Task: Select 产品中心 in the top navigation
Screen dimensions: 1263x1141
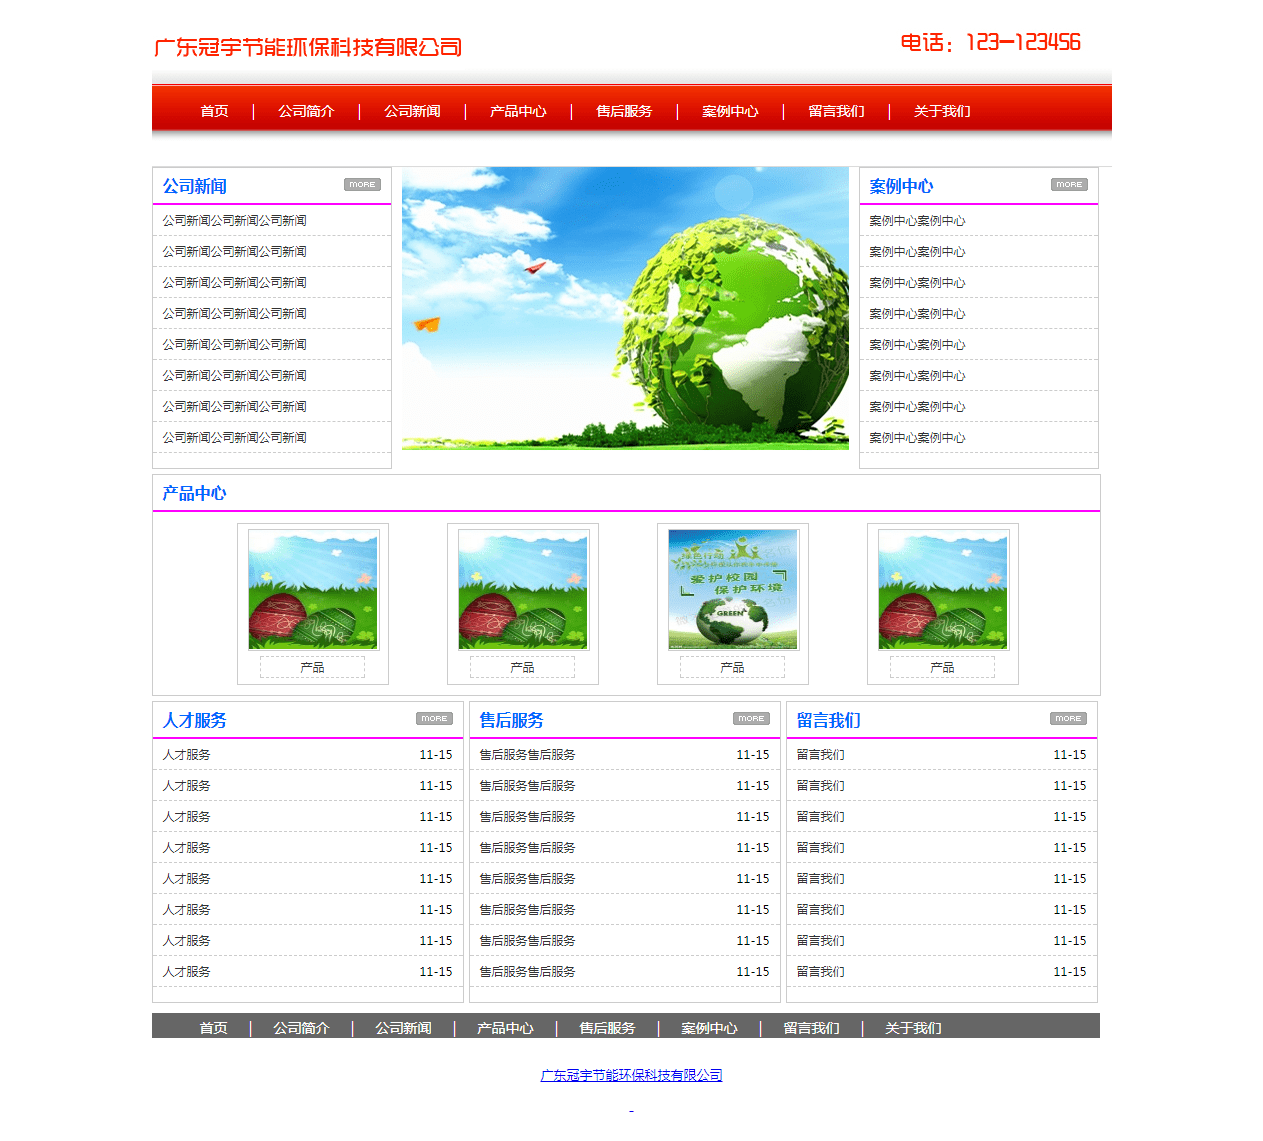Action: [x=517, y=111]
